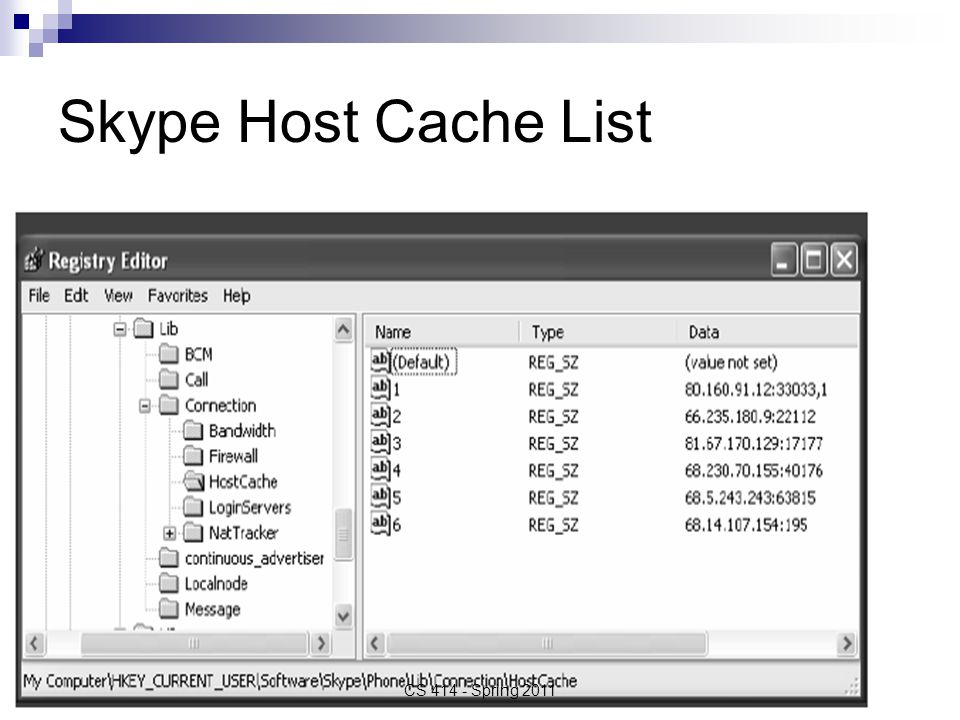This screenshot has height=720, width=960.
Task: Click the values pane horizontal scrollbar thumb
Action: point(547,643)
